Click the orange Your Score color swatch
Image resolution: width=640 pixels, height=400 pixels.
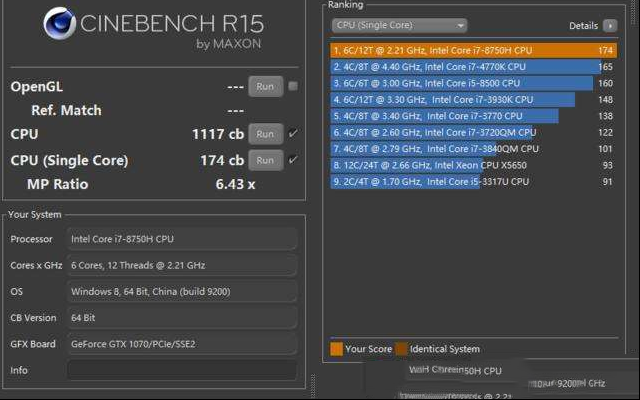coord(336,349)
